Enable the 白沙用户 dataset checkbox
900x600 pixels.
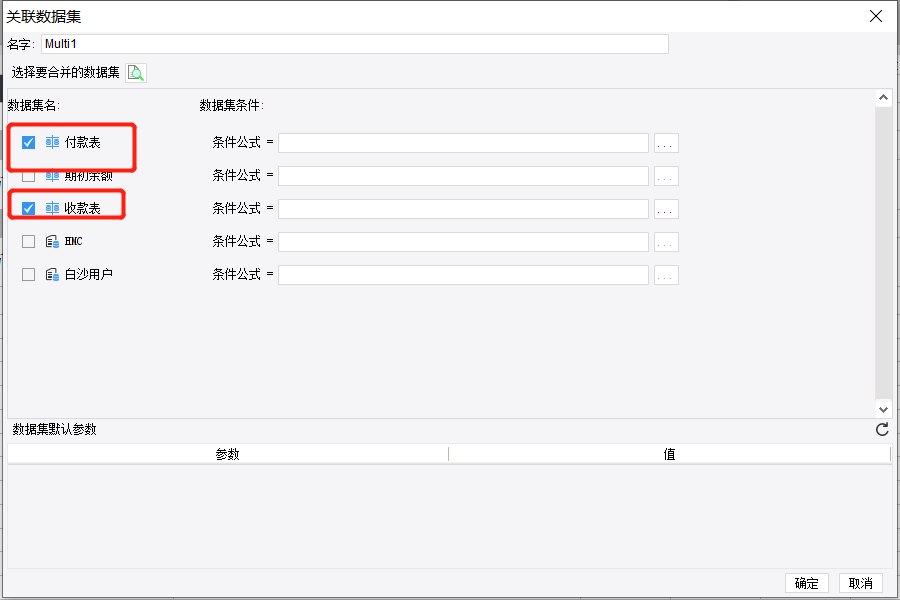28,274
